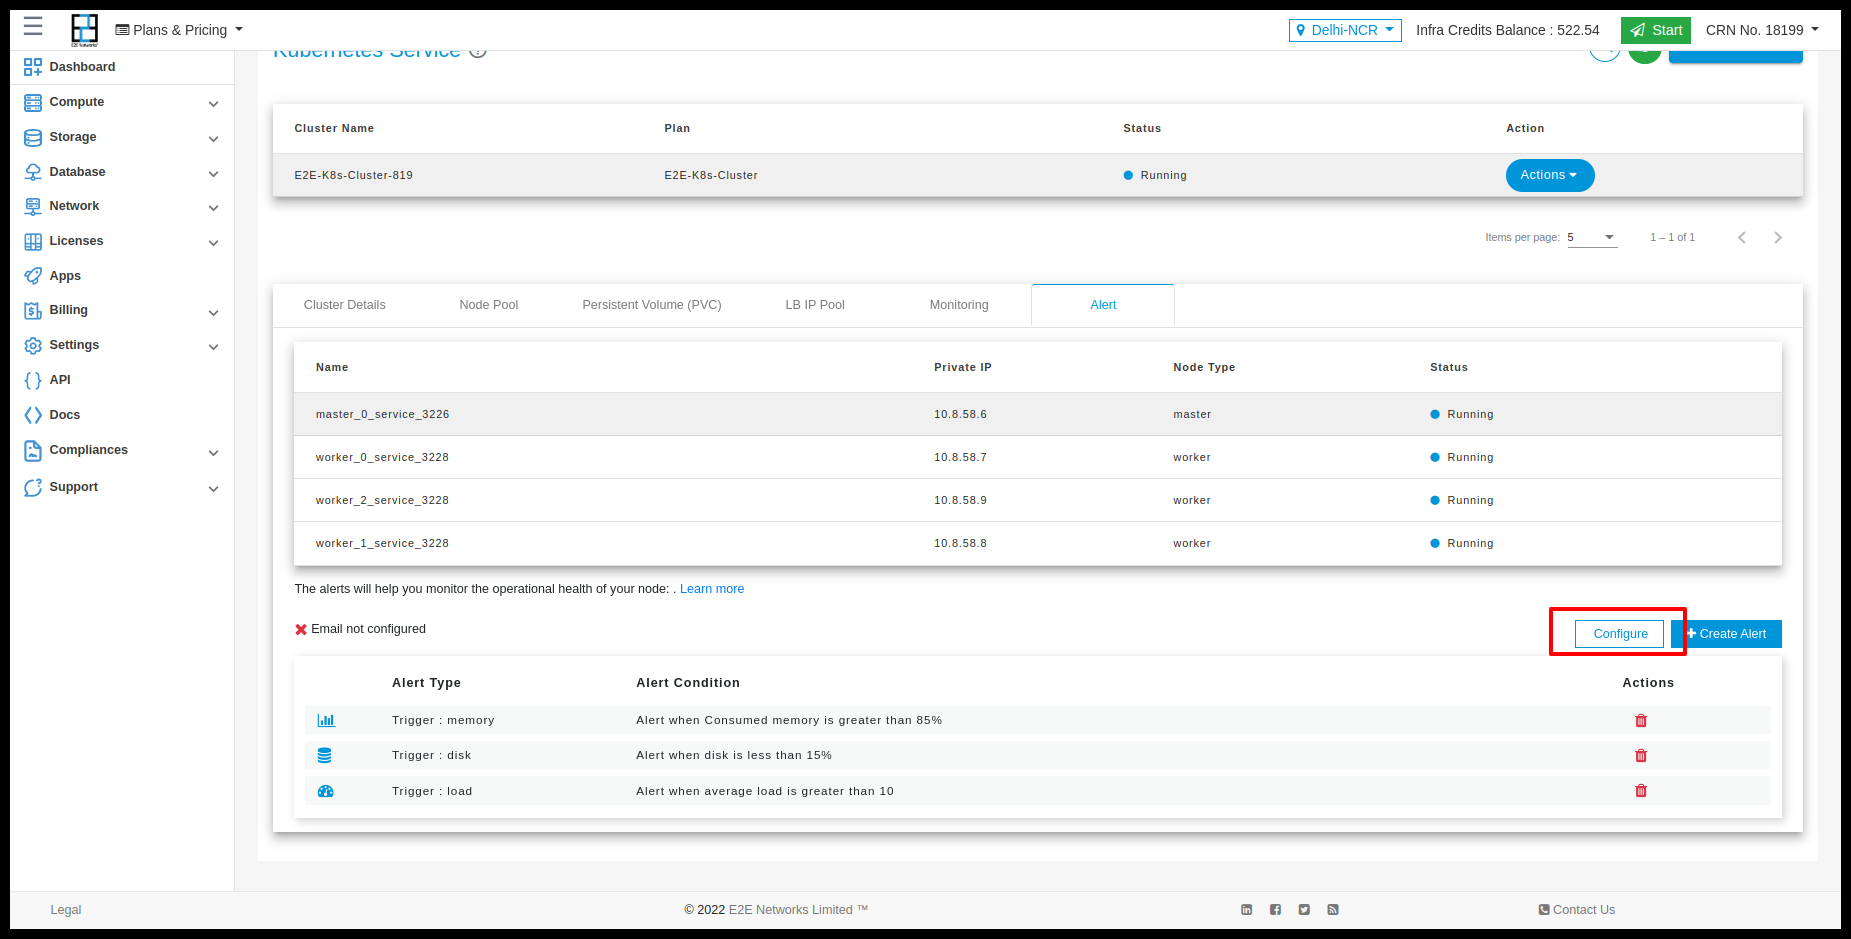
Task: Delete the memory trigger alert
Action: coord(1641,720)
